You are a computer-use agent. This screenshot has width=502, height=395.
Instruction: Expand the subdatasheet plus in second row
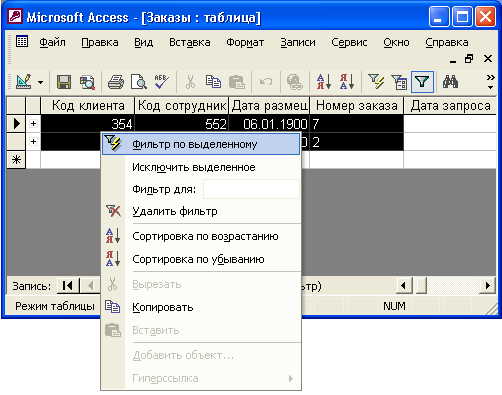coord(33,142)
